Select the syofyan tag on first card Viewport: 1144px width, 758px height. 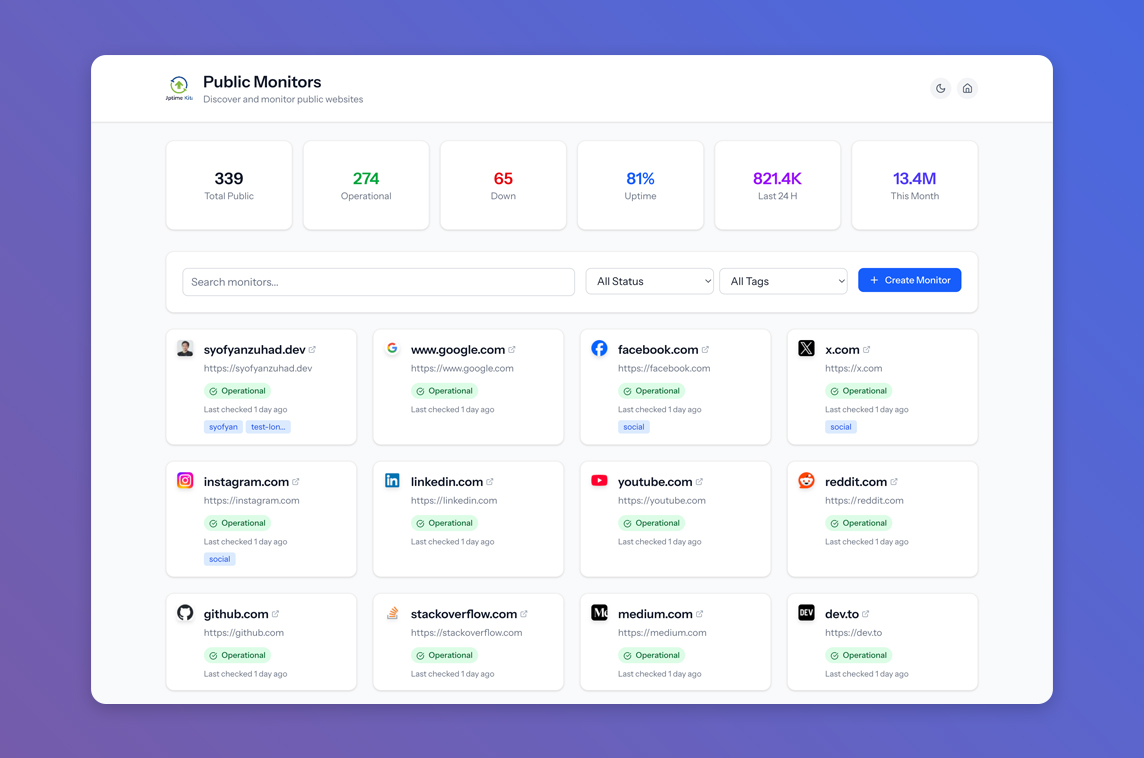tap(223, 427)
